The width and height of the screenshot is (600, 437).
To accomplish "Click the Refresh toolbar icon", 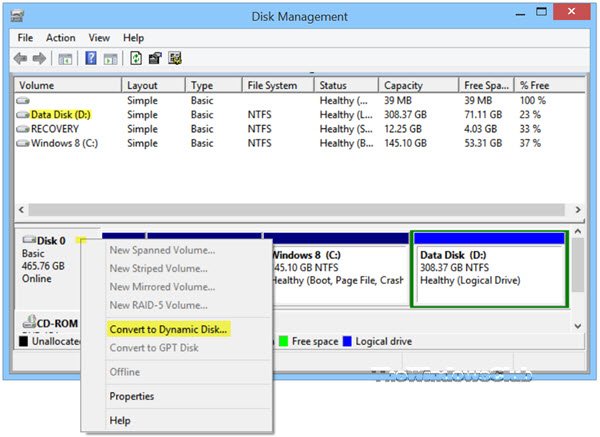I will tap(136, 59).
